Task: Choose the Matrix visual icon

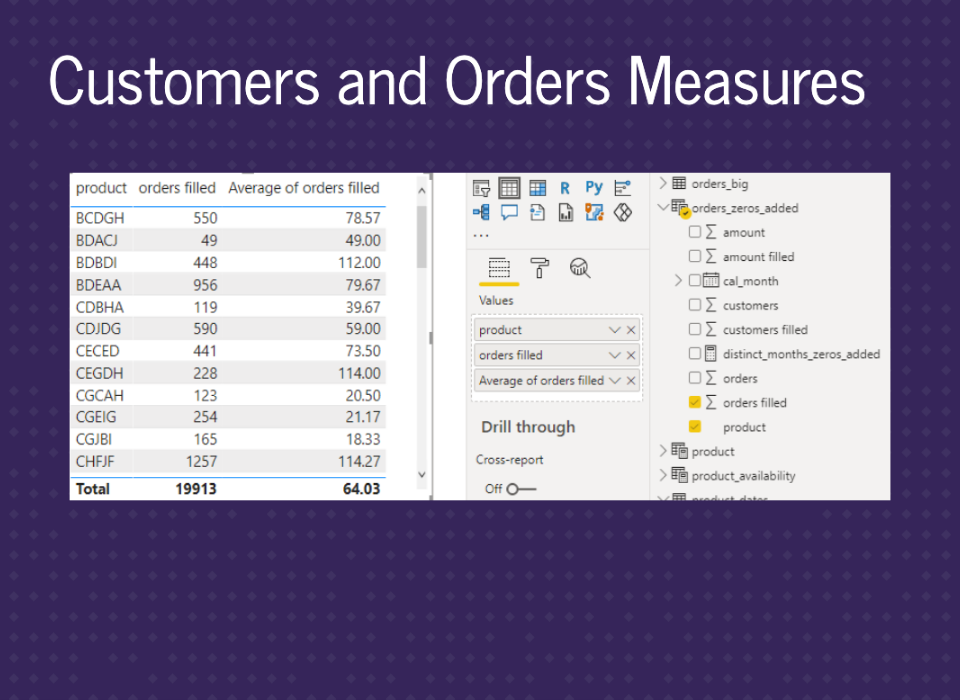Action: (x=537, y=188)
